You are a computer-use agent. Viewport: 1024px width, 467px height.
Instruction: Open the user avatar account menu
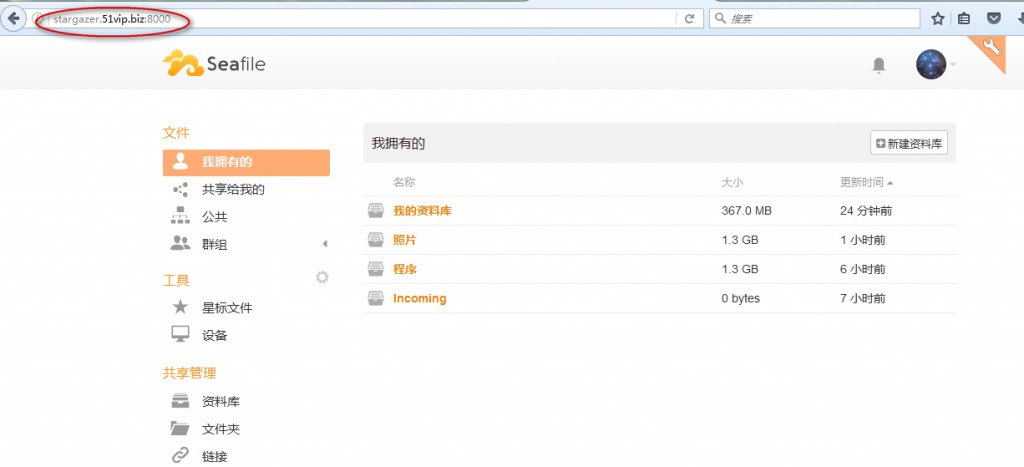(x=932, y=65)
